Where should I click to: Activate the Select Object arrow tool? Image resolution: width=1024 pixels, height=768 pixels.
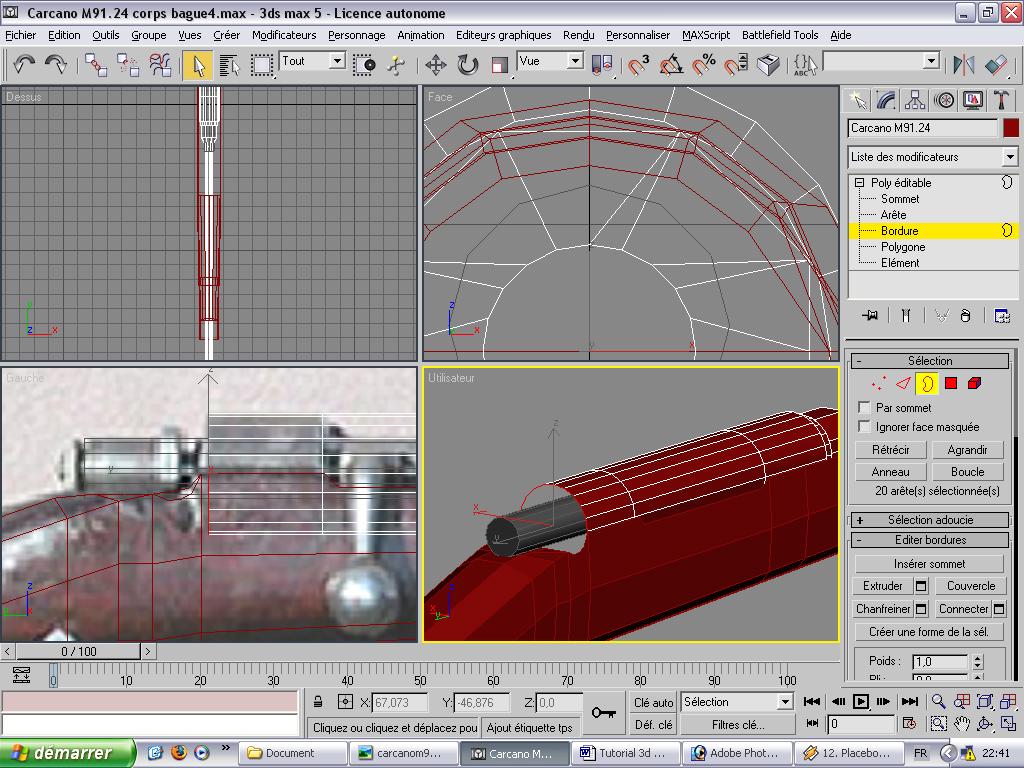198,65
